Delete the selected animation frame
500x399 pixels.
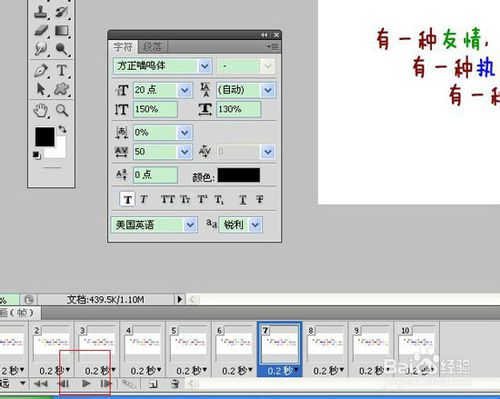175,384
